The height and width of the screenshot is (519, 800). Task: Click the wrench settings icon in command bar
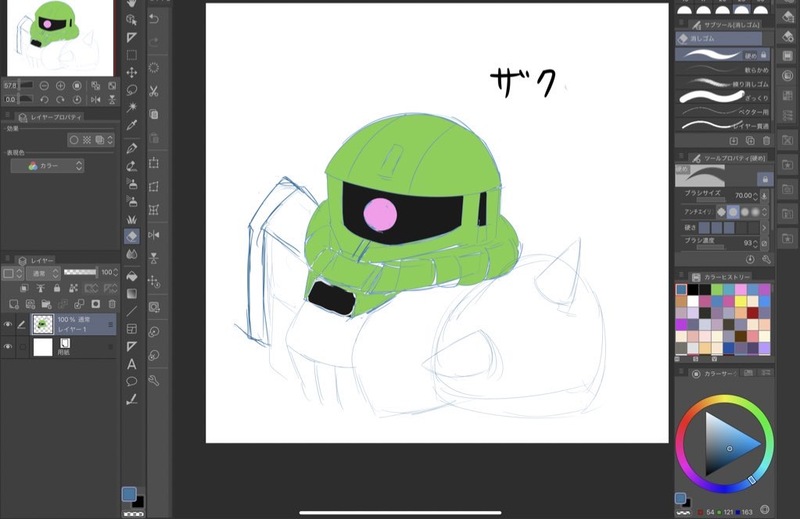pyautogui.click(x=154, y=380)
